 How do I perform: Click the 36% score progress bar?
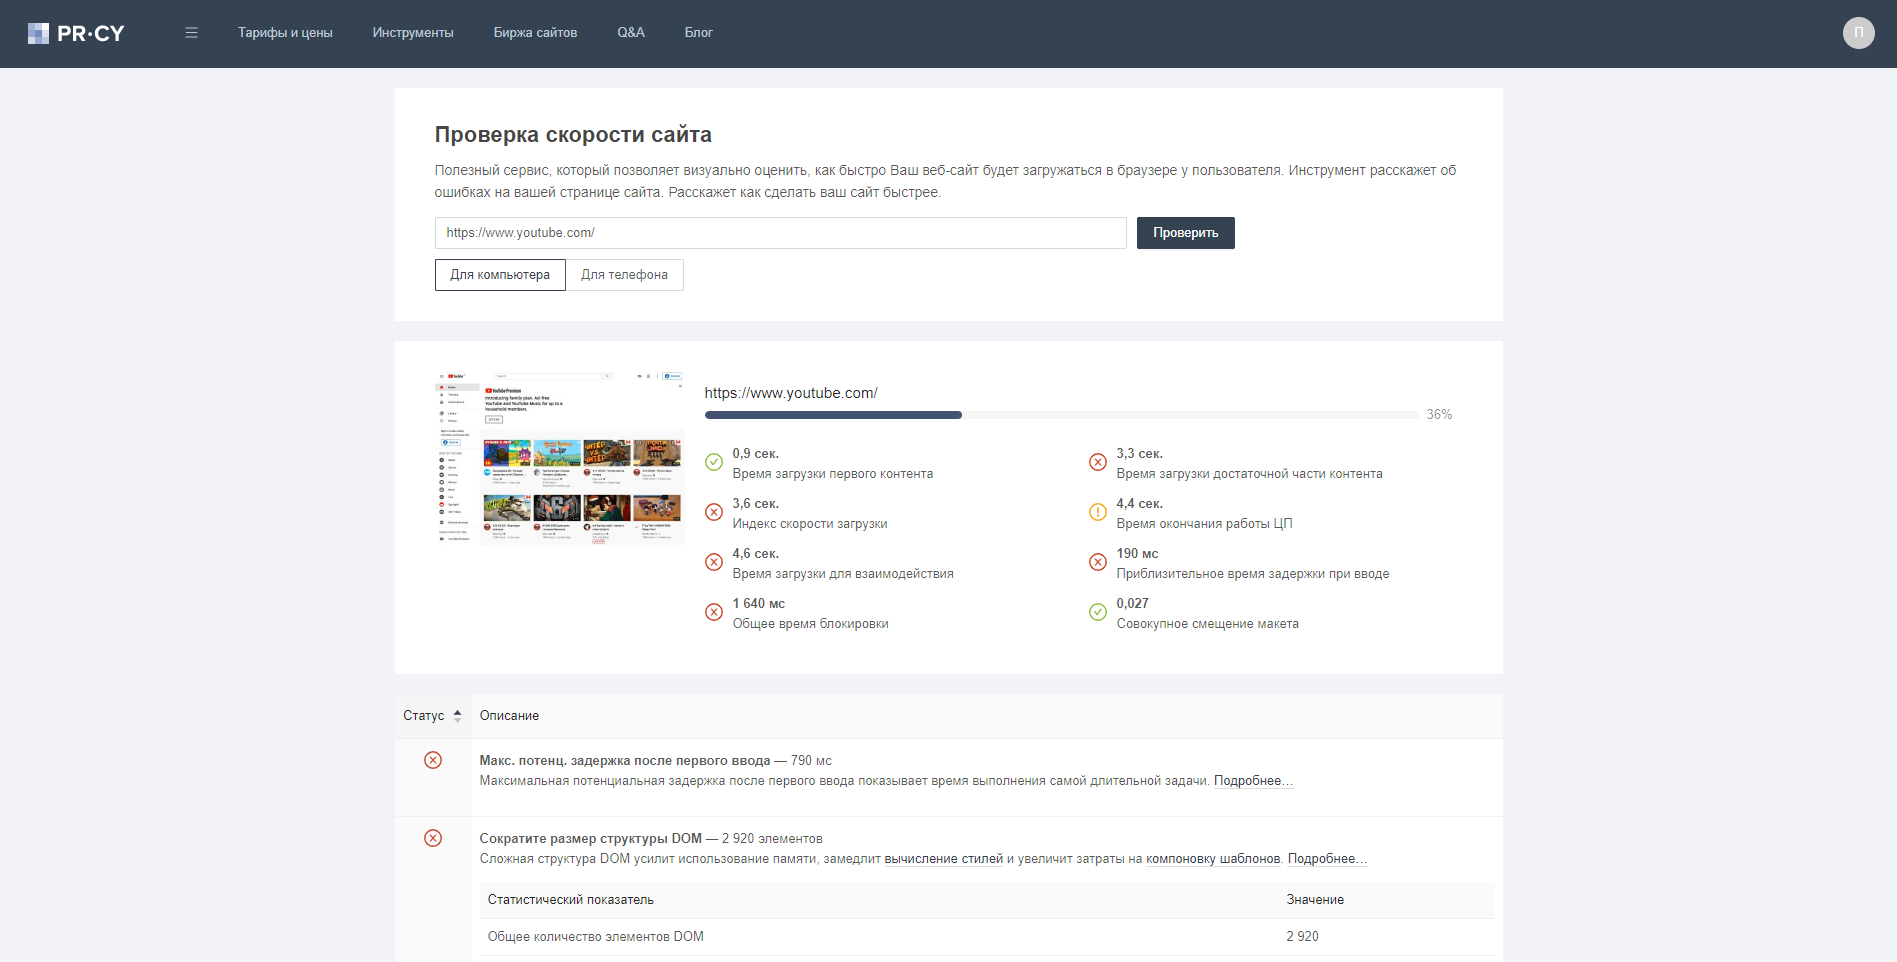point(1061,415)
